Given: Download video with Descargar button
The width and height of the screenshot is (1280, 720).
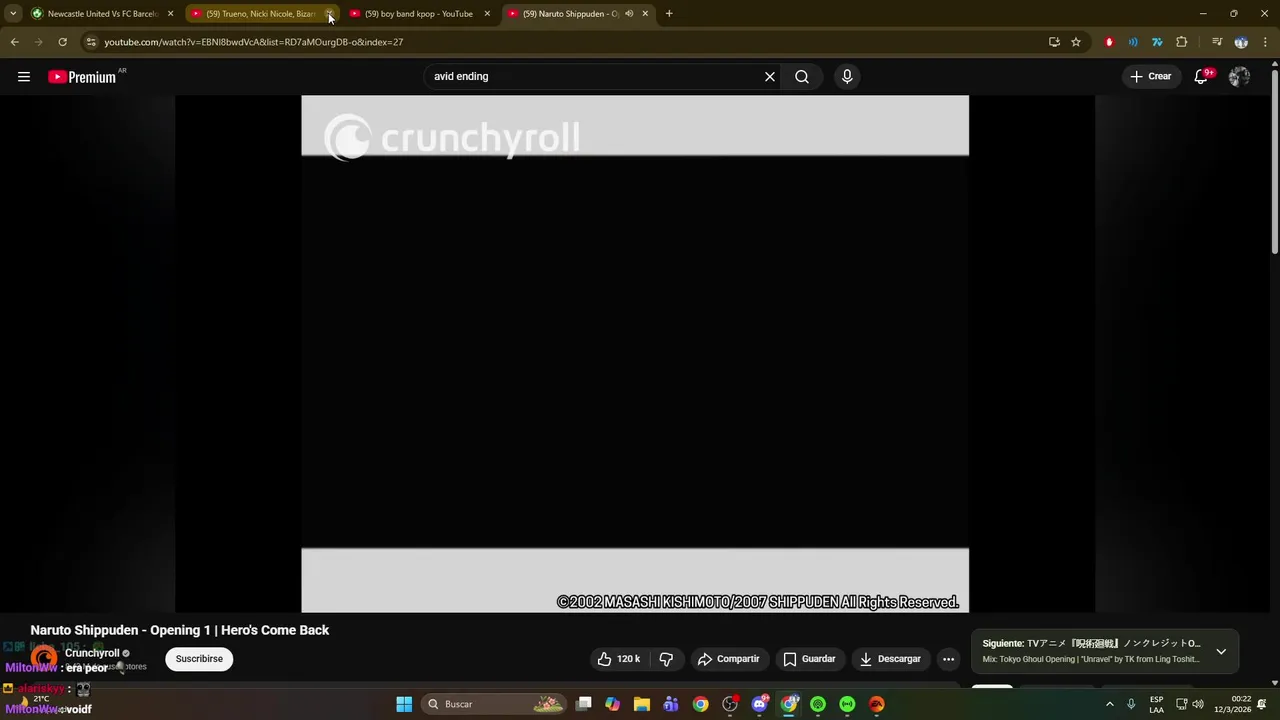Looking at the screenshot, I should tap(890, 659).
